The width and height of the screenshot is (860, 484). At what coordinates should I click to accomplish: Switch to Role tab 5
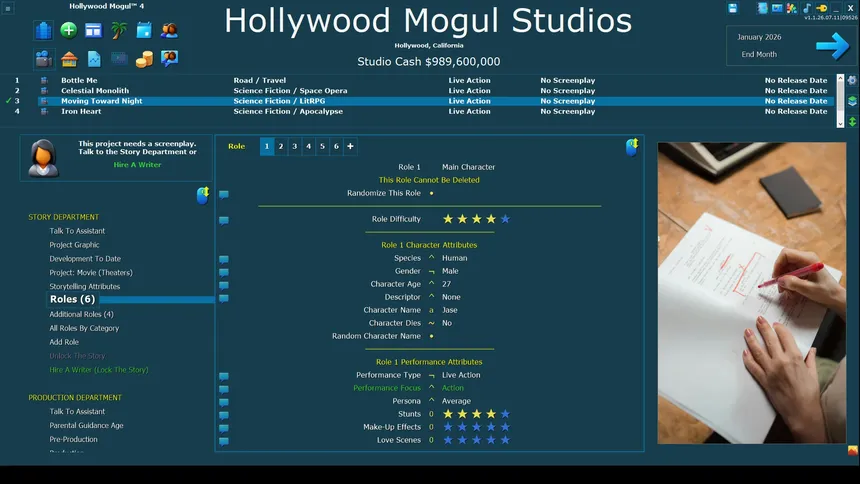tap(322, 147)
